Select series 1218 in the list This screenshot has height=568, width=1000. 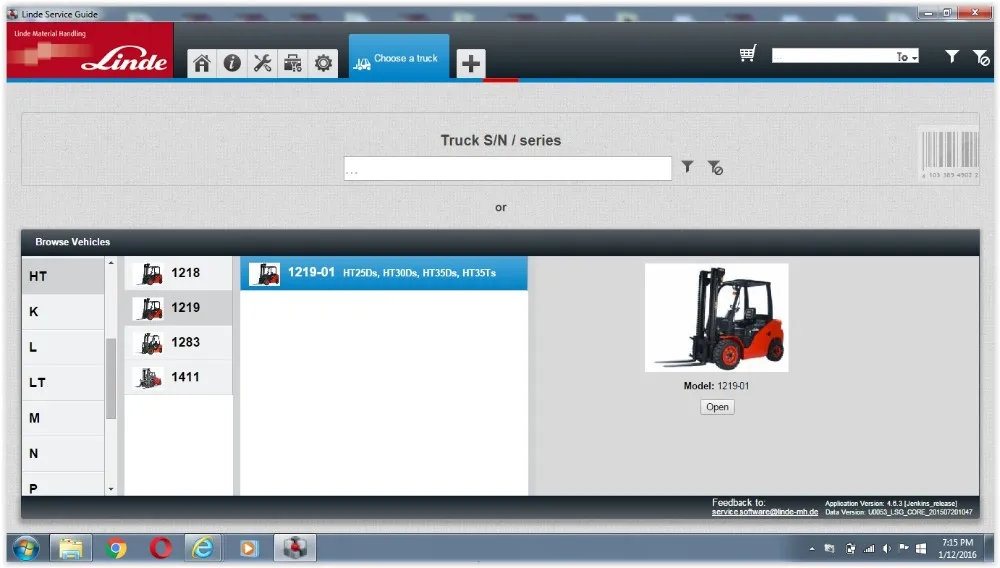(179, 273)
